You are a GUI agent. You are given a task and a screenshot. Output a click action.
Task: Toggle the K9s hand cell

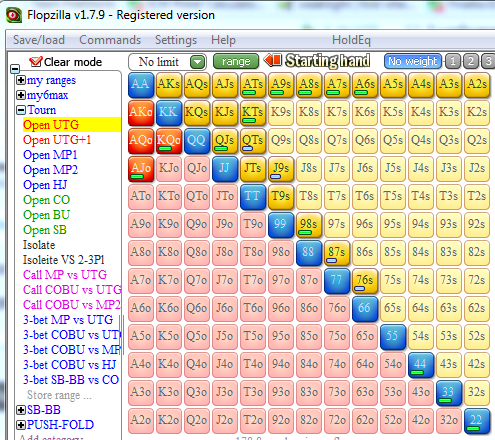pyautogui.click(x=281, y=113)
